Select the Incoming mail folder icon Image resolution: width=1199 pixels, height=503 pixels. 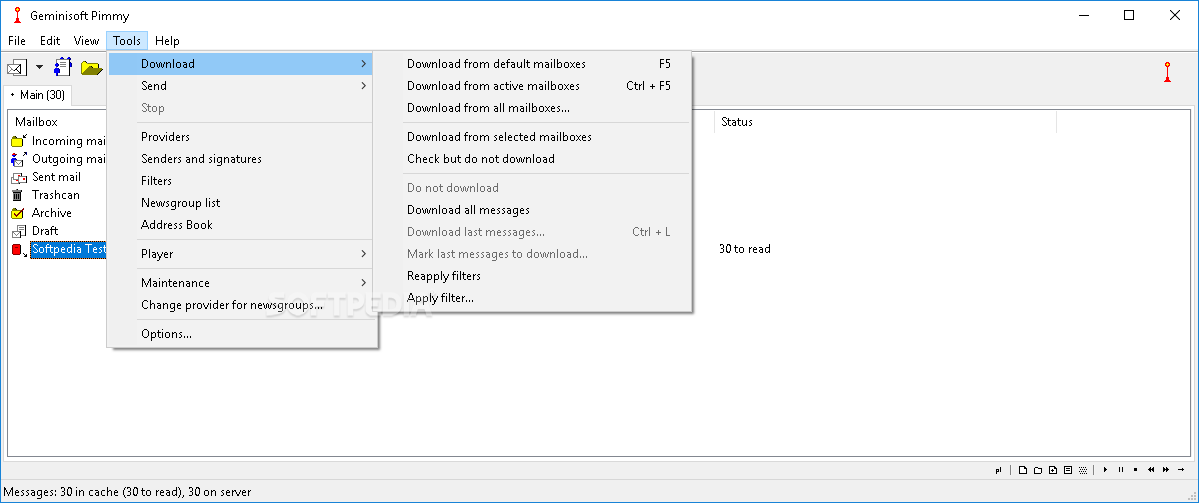click(19, 141)
